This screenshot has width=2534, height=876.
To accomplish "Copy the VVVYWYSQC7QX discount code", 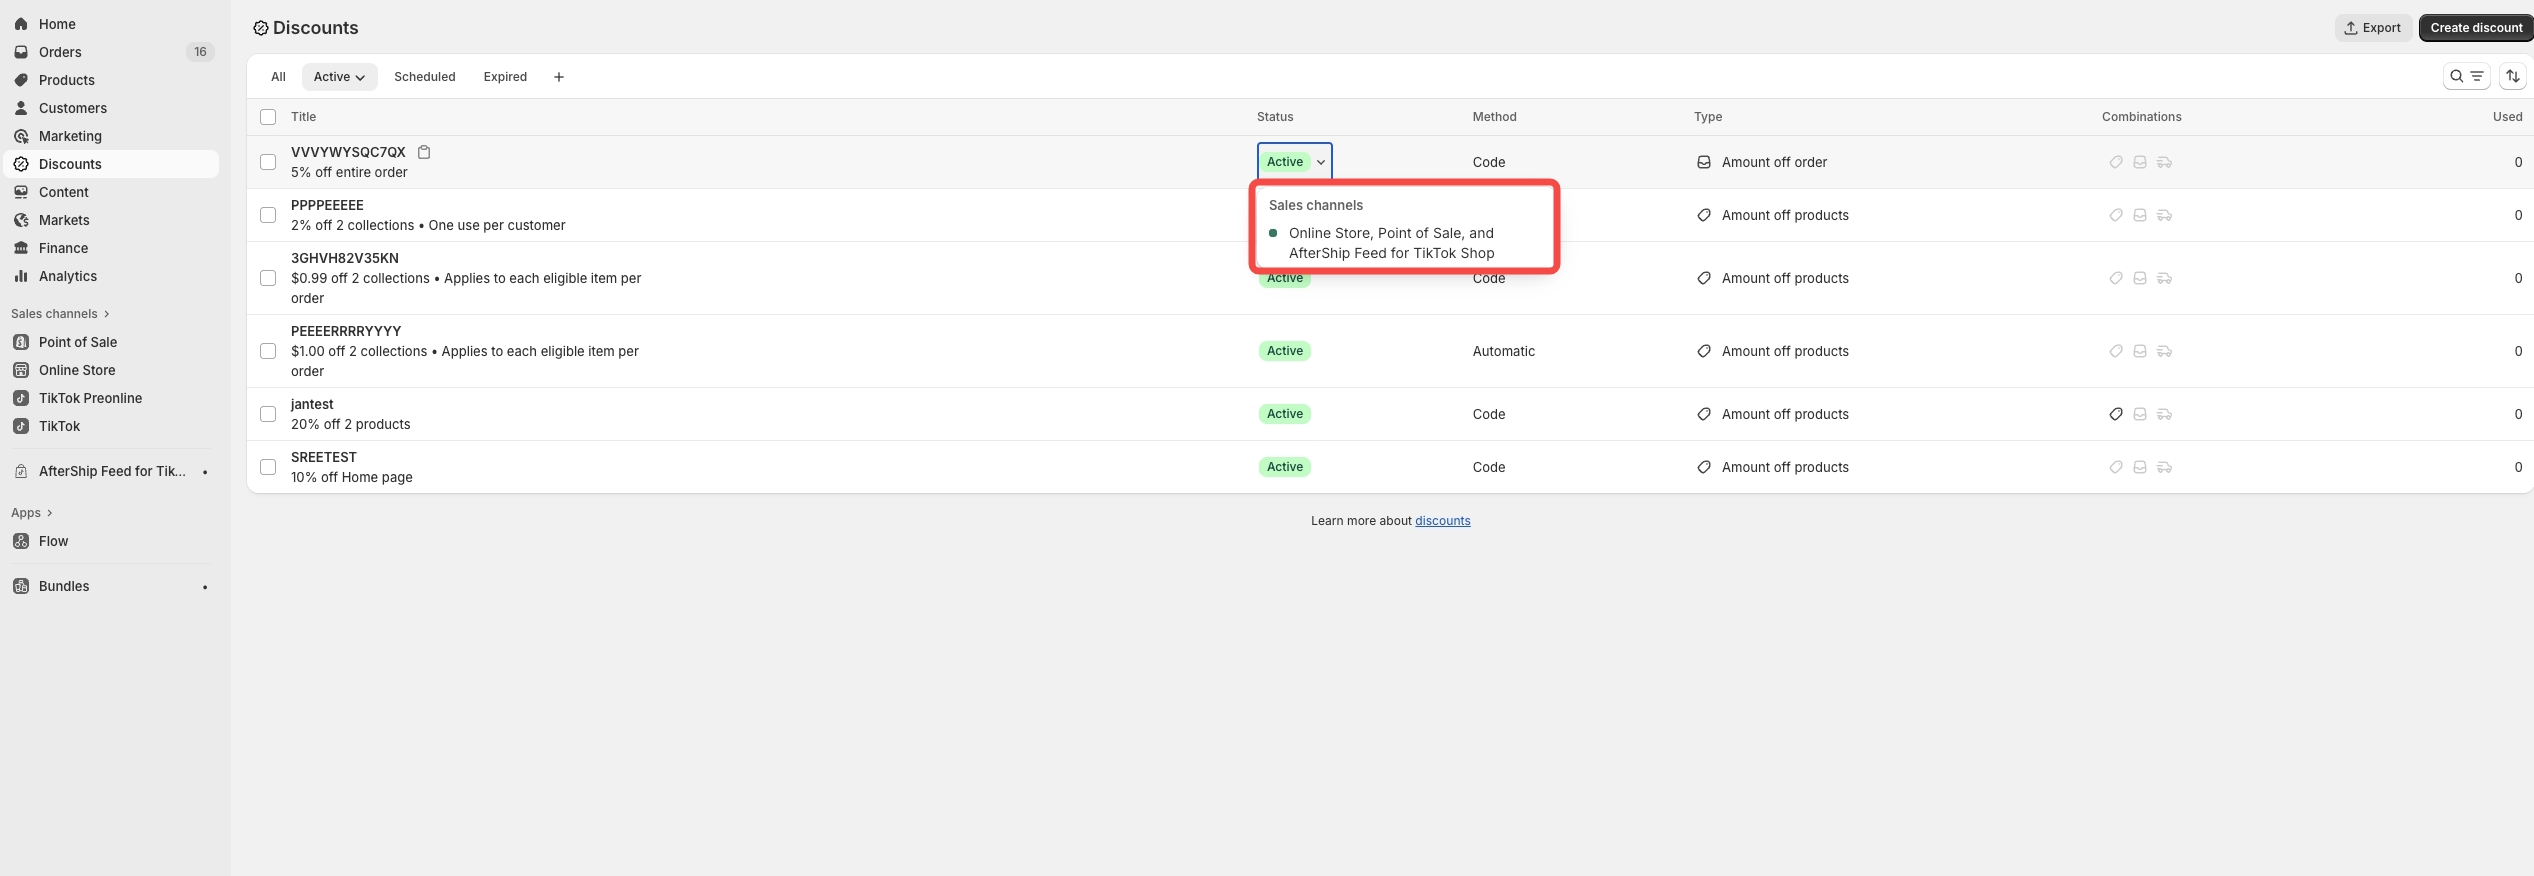I will (424, 152).
